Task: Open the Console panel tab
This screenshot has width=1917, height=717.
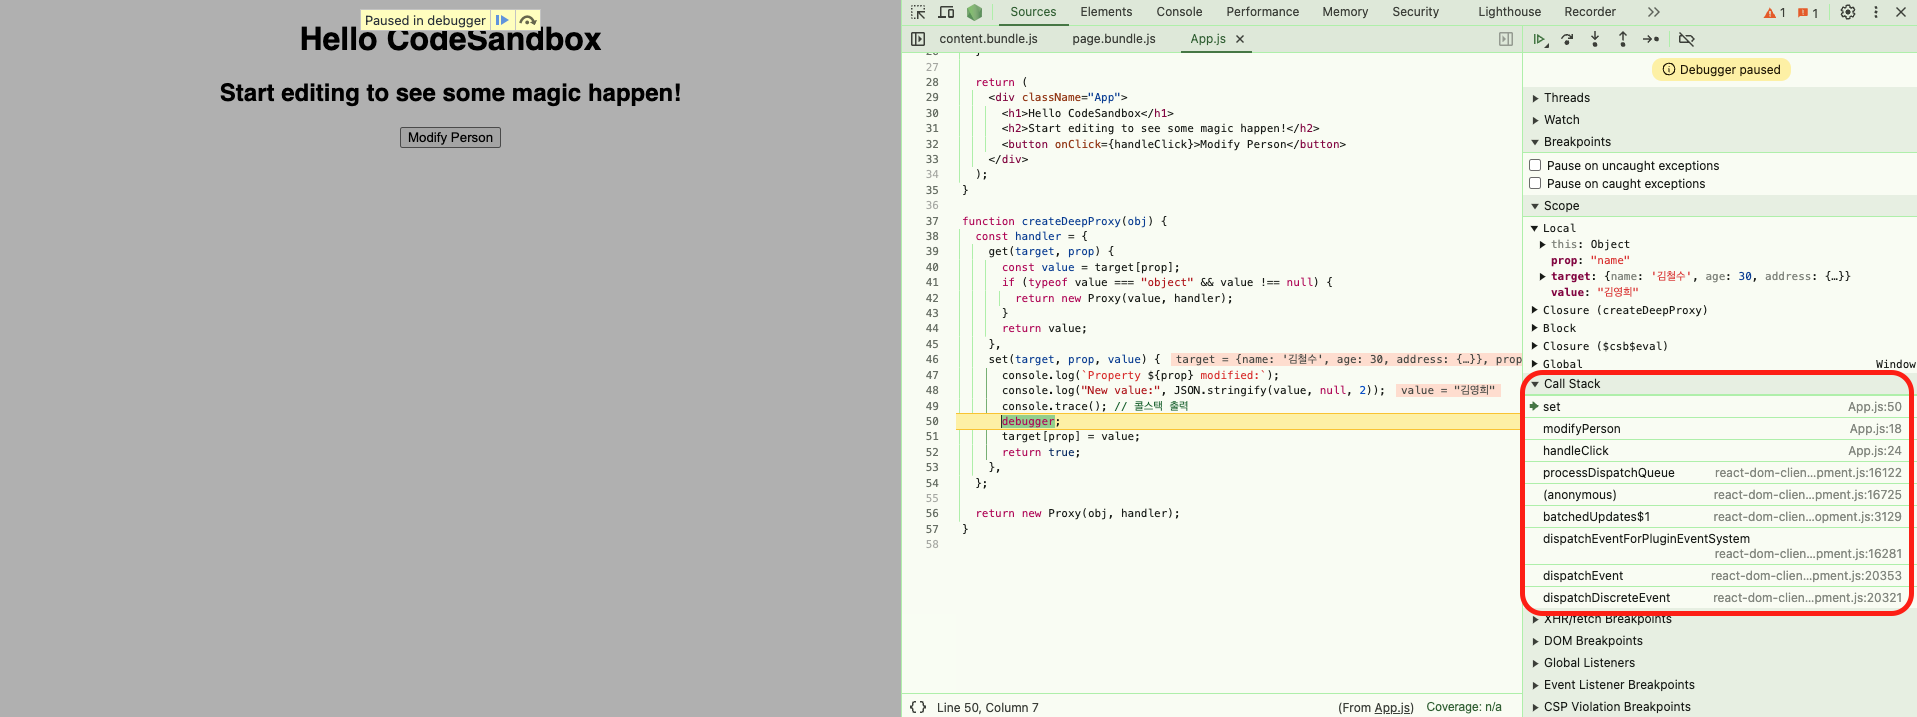Action: coord(1179,12)
